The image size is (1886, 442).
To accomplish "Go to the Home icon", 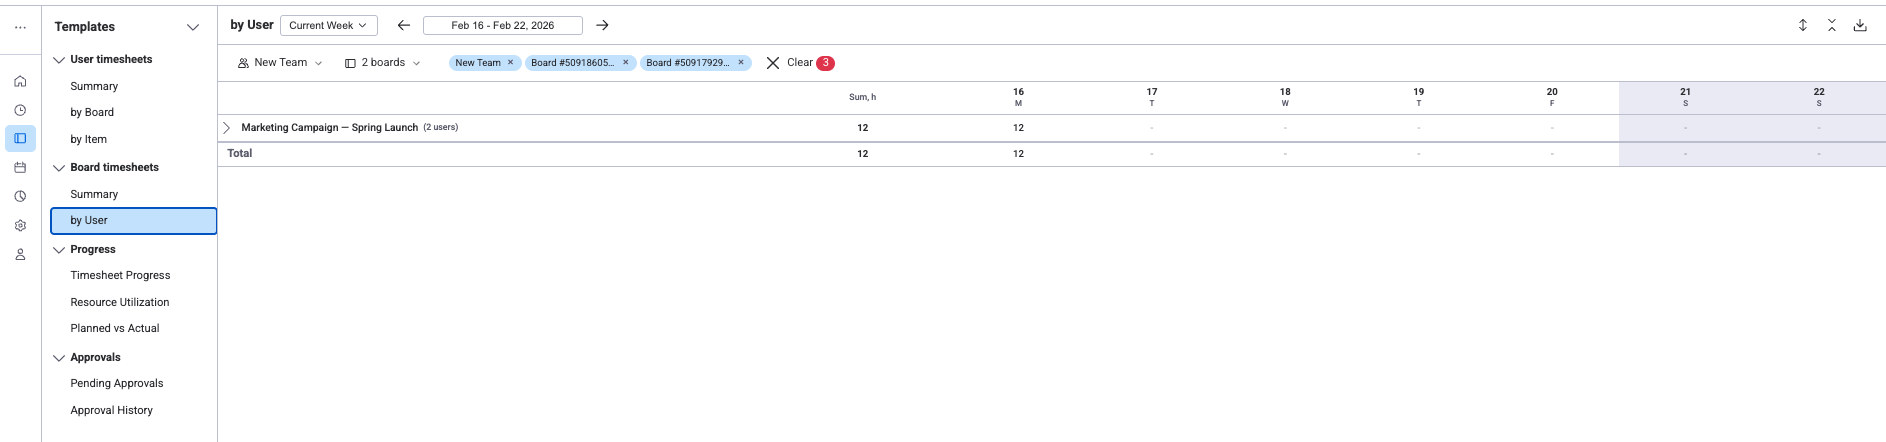I will [x=20, y=82].
